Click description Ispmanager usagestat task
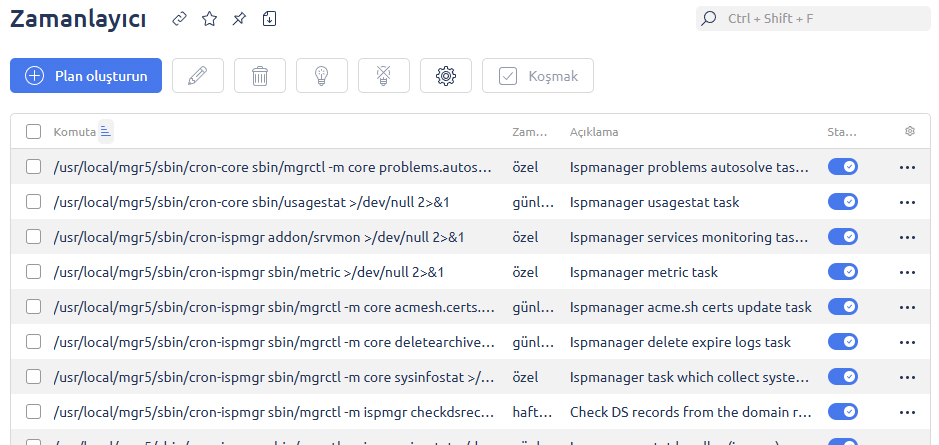Screen dimensions: 939x445 tap(655, 202)
